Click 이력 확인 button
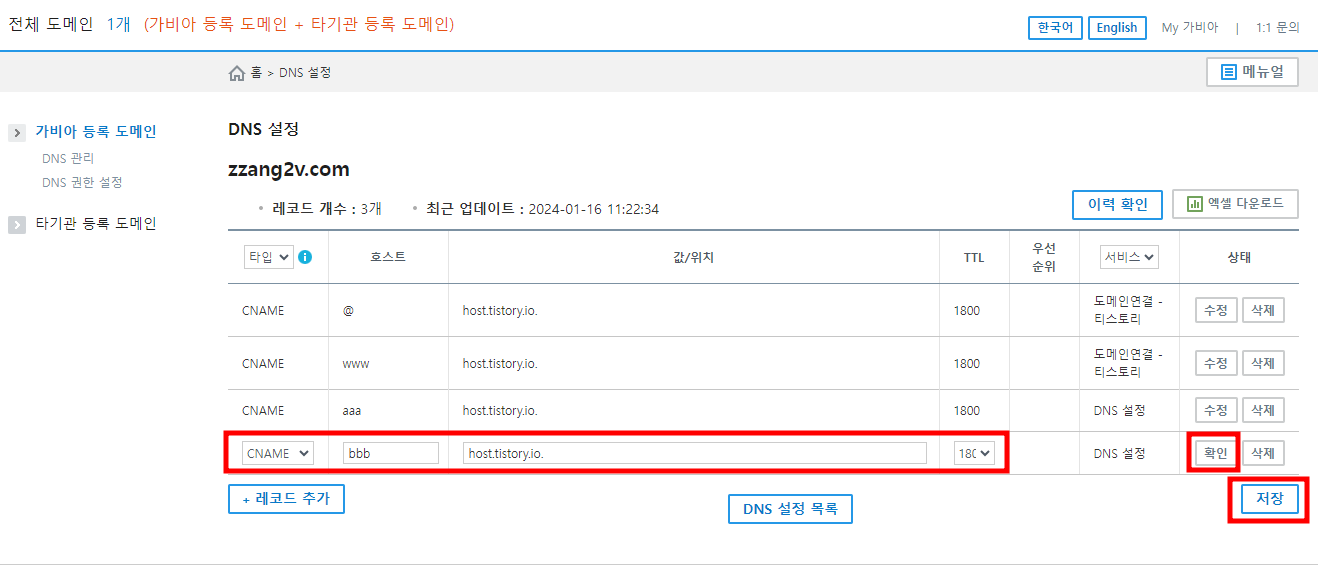The width and height of the screenshot is (1318, 577). (1117, 204)
